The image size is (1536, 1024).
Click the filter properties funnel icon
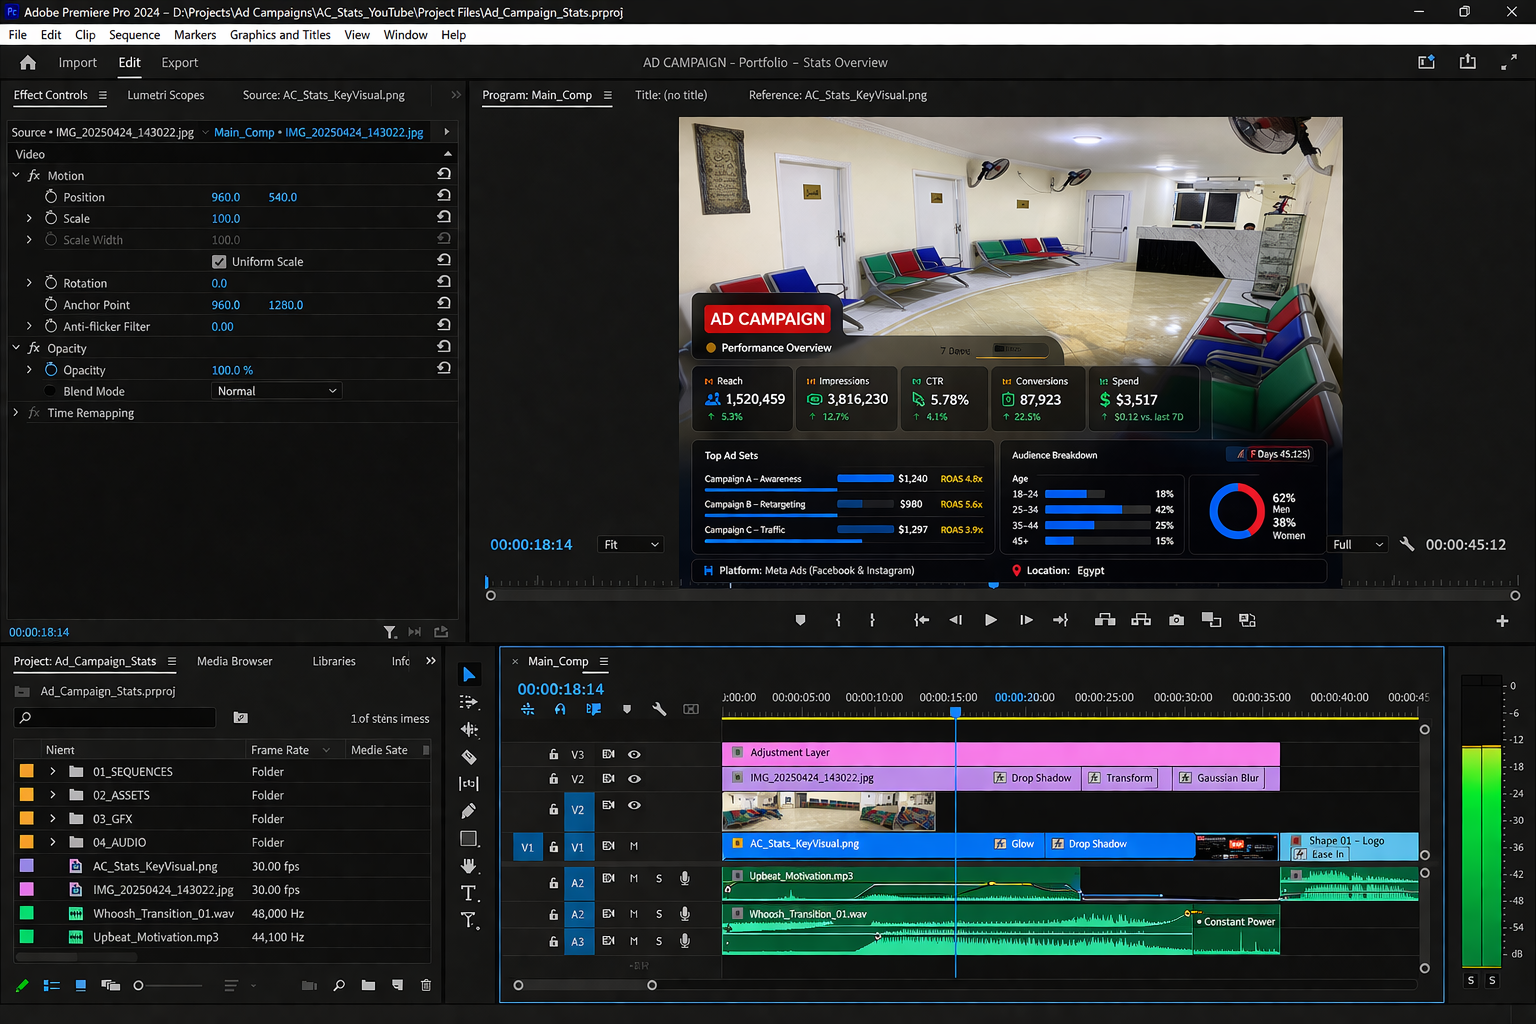tap(390, 632)
